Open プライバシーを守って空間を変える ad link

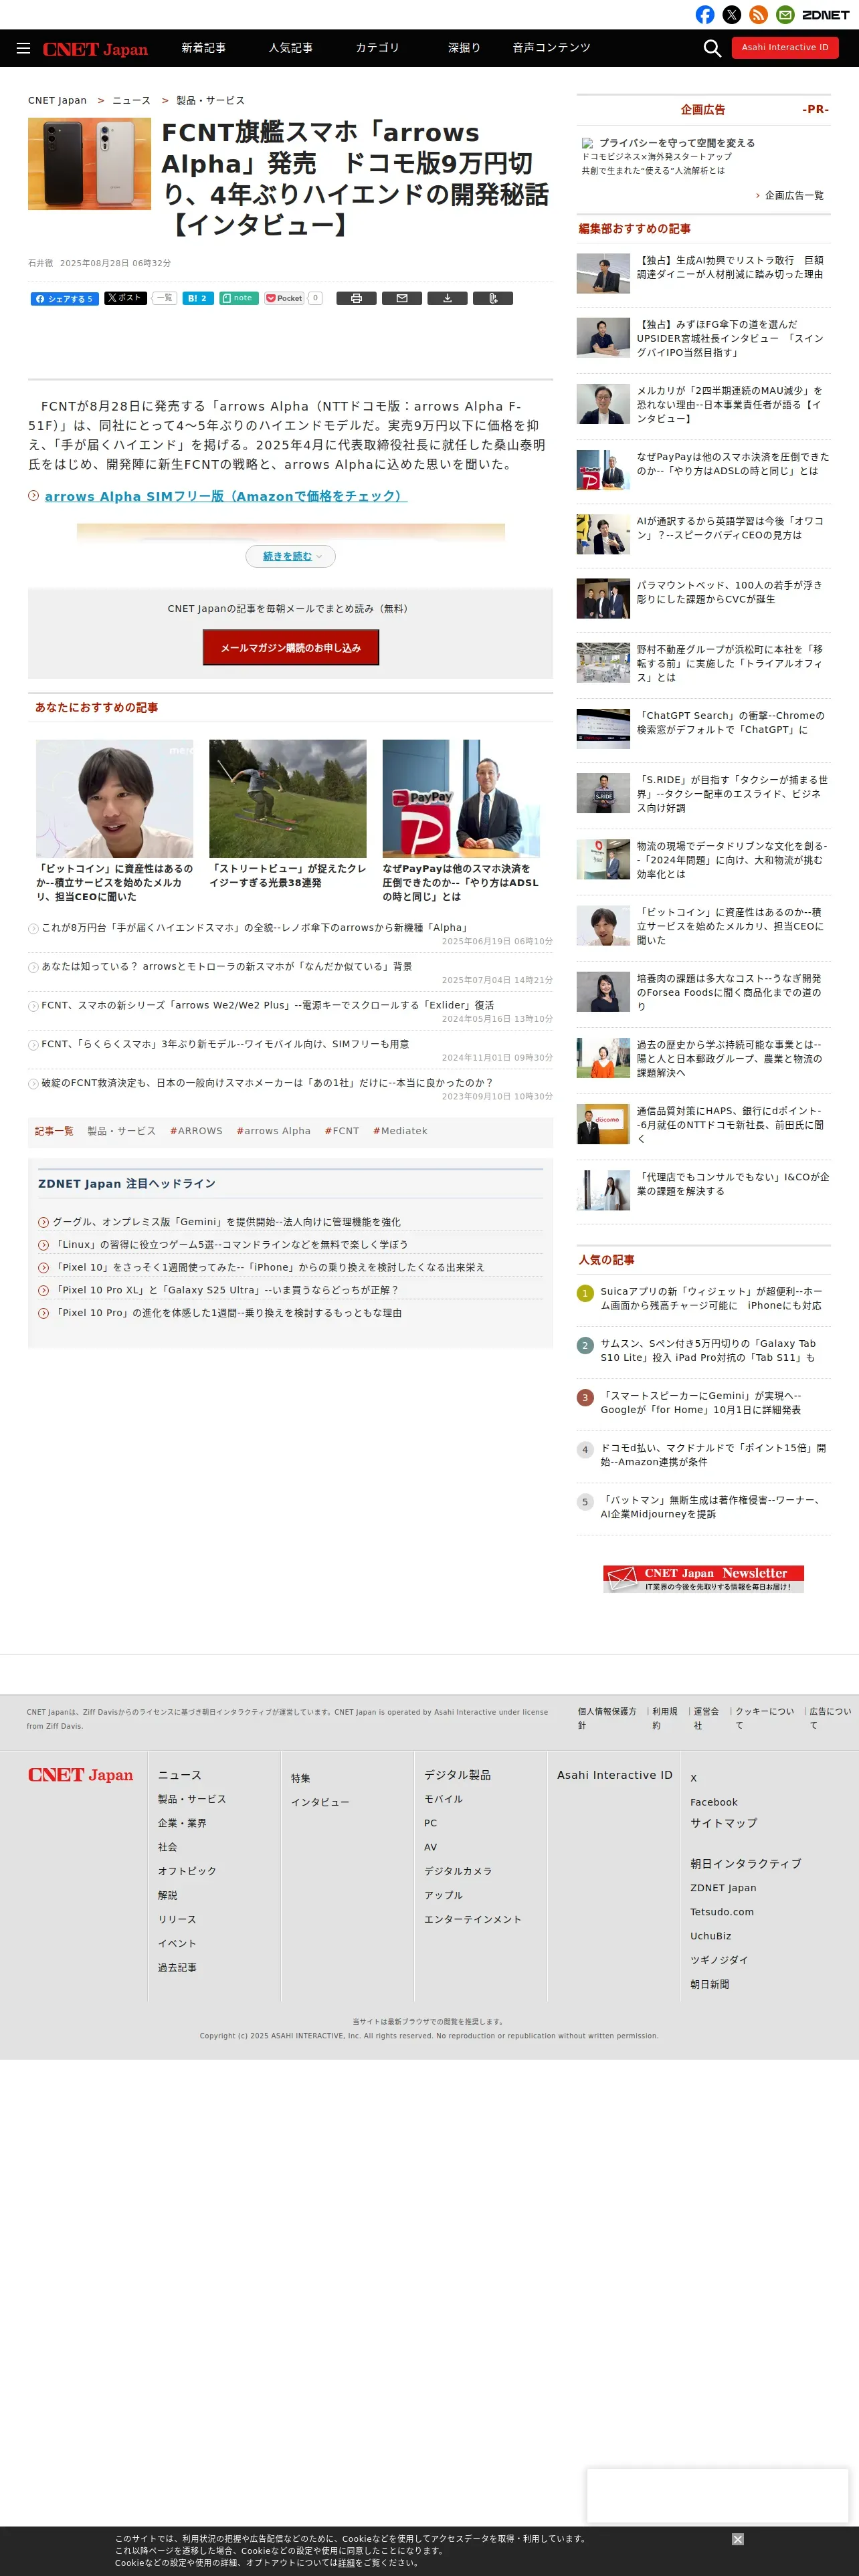pyautogui.click(x=677, y=143)
